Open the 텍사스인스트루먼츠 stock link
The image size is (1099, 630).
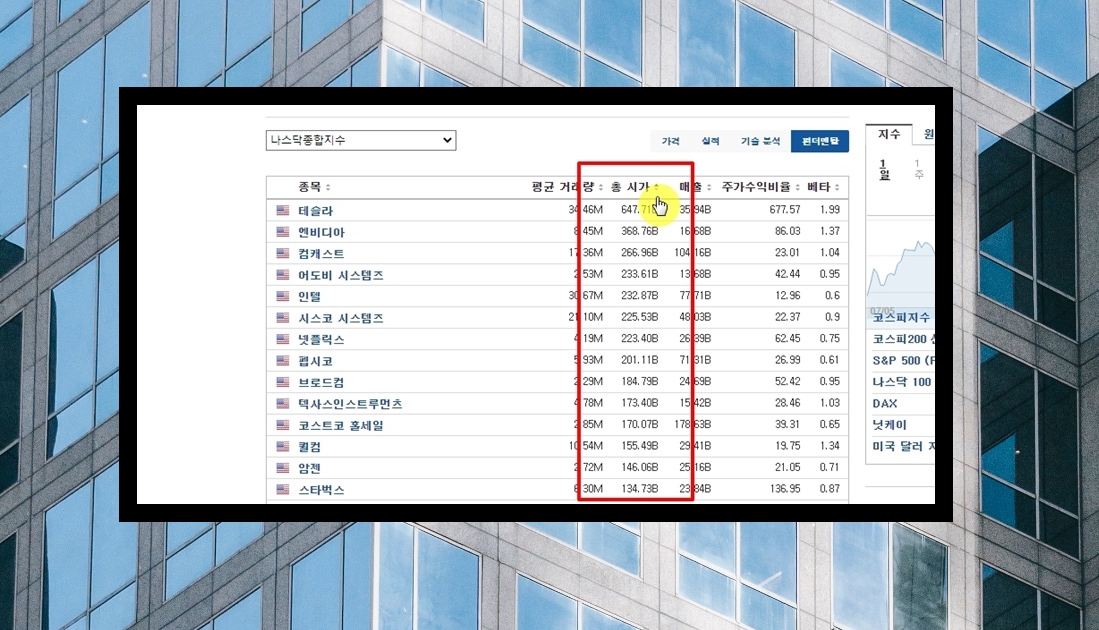[x=350, y=404]
